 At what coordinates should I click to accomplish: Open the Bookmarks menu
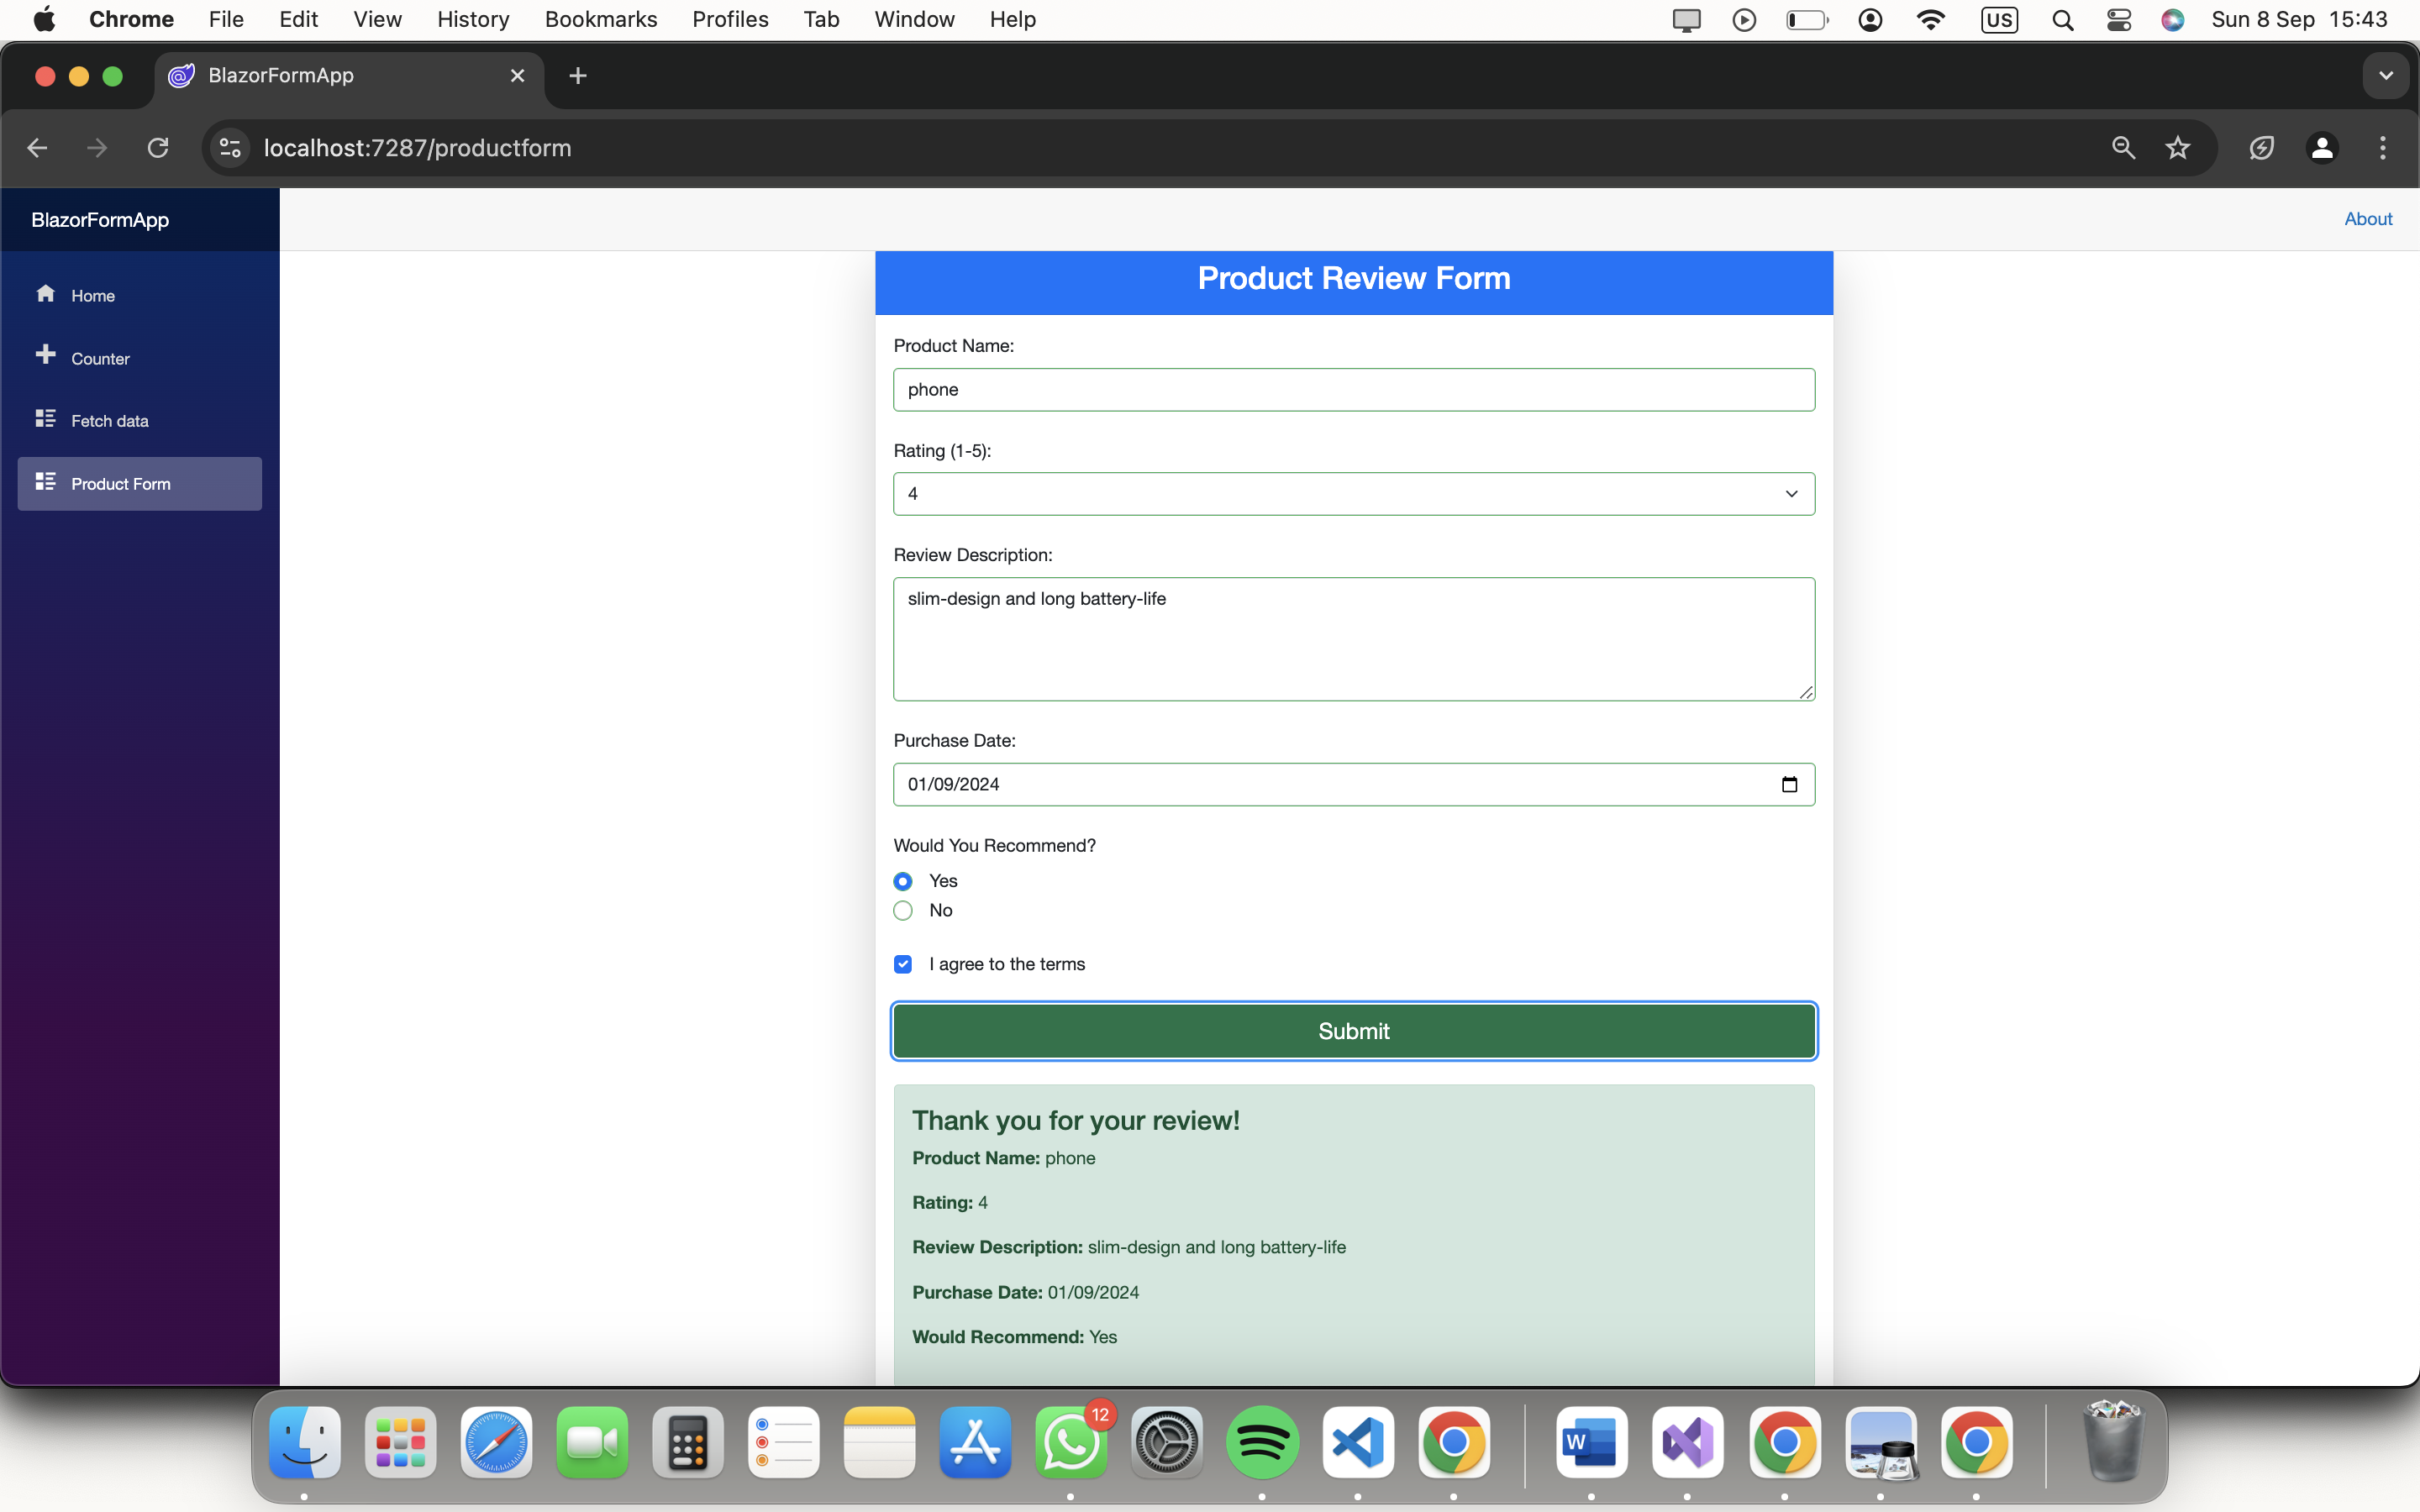[x=600, y=19]
